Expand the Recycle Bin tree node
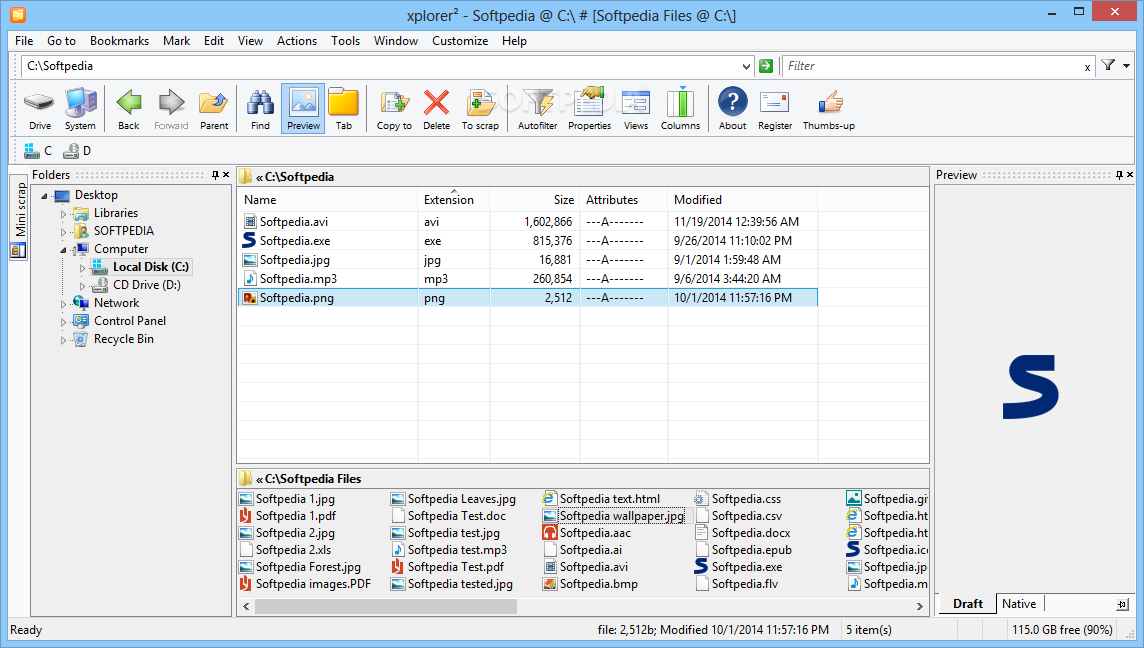Viewport: 1144px width, 648px height. [x=63, y=339]
